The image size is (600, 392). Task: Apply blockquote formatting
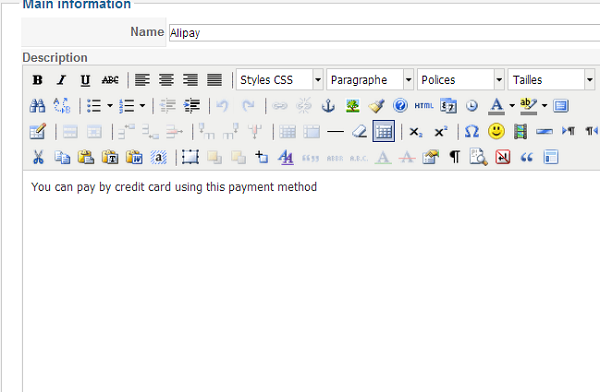point(527,157)
